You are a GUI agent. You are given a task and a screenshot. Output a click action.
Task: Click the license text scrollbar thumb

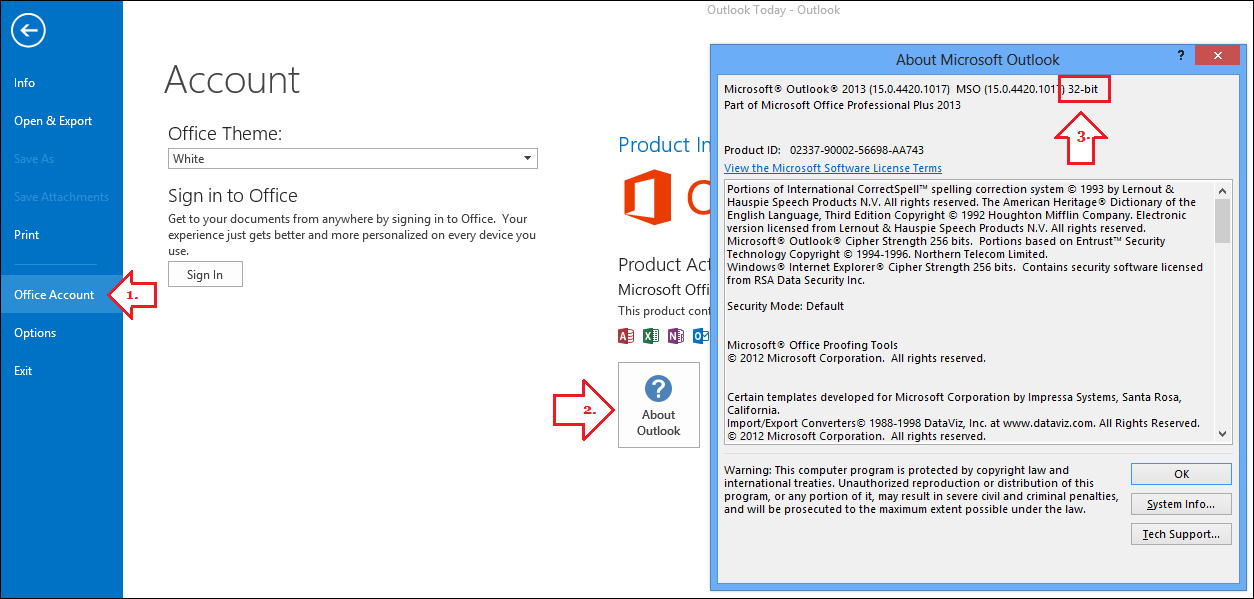coord(1222,220)
